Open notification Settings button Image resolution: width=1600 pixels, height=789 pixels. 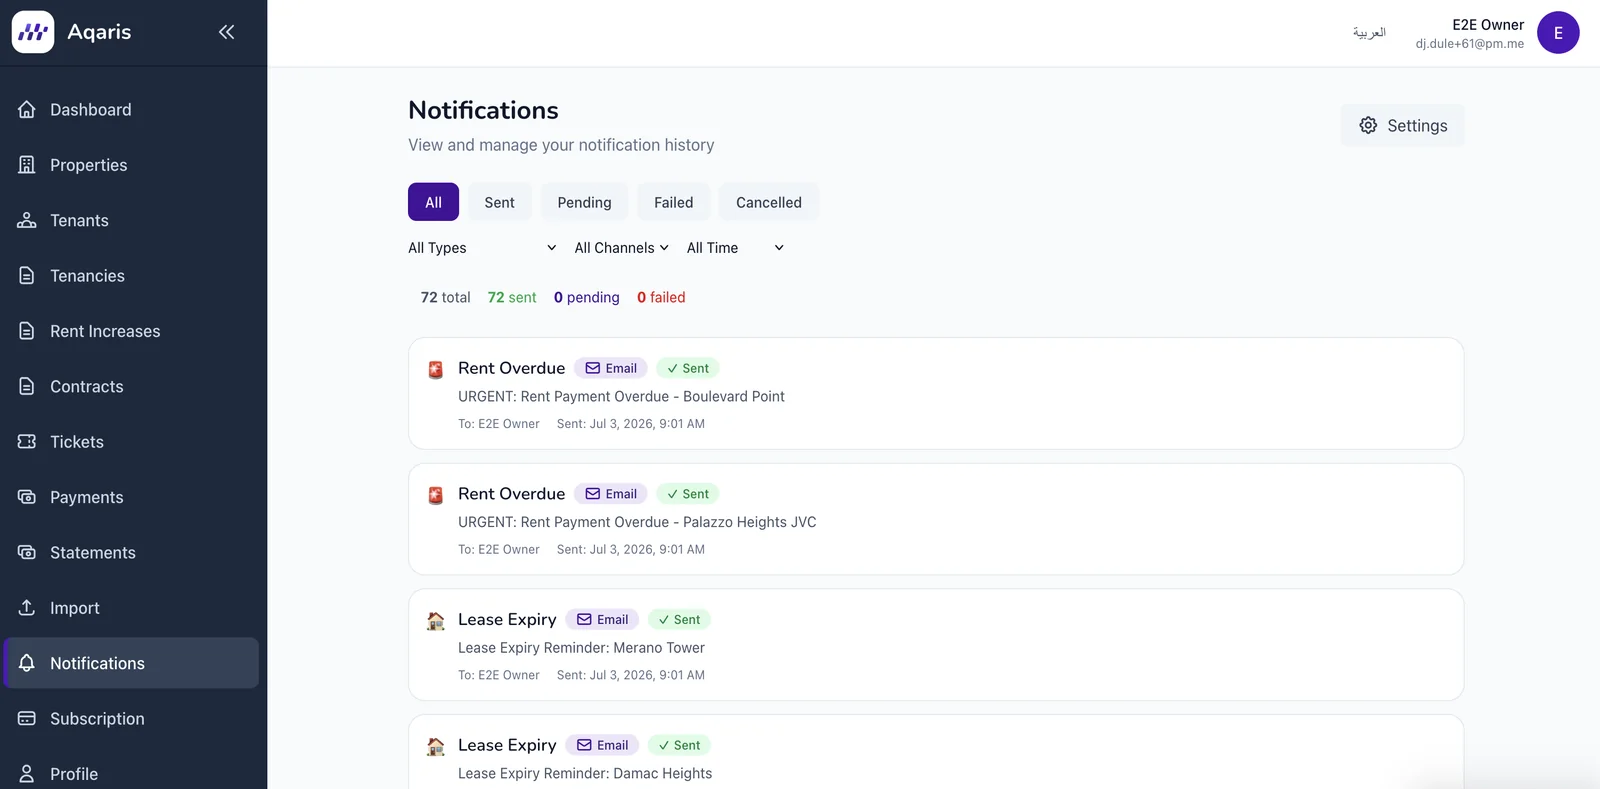click(1402, 125)
